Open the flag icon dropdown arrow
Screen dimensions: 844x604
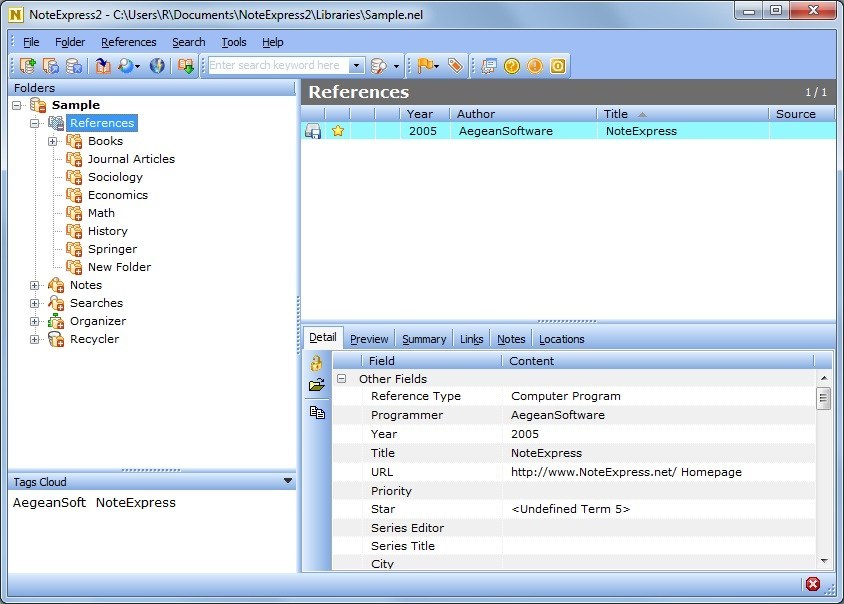[437, 66]
